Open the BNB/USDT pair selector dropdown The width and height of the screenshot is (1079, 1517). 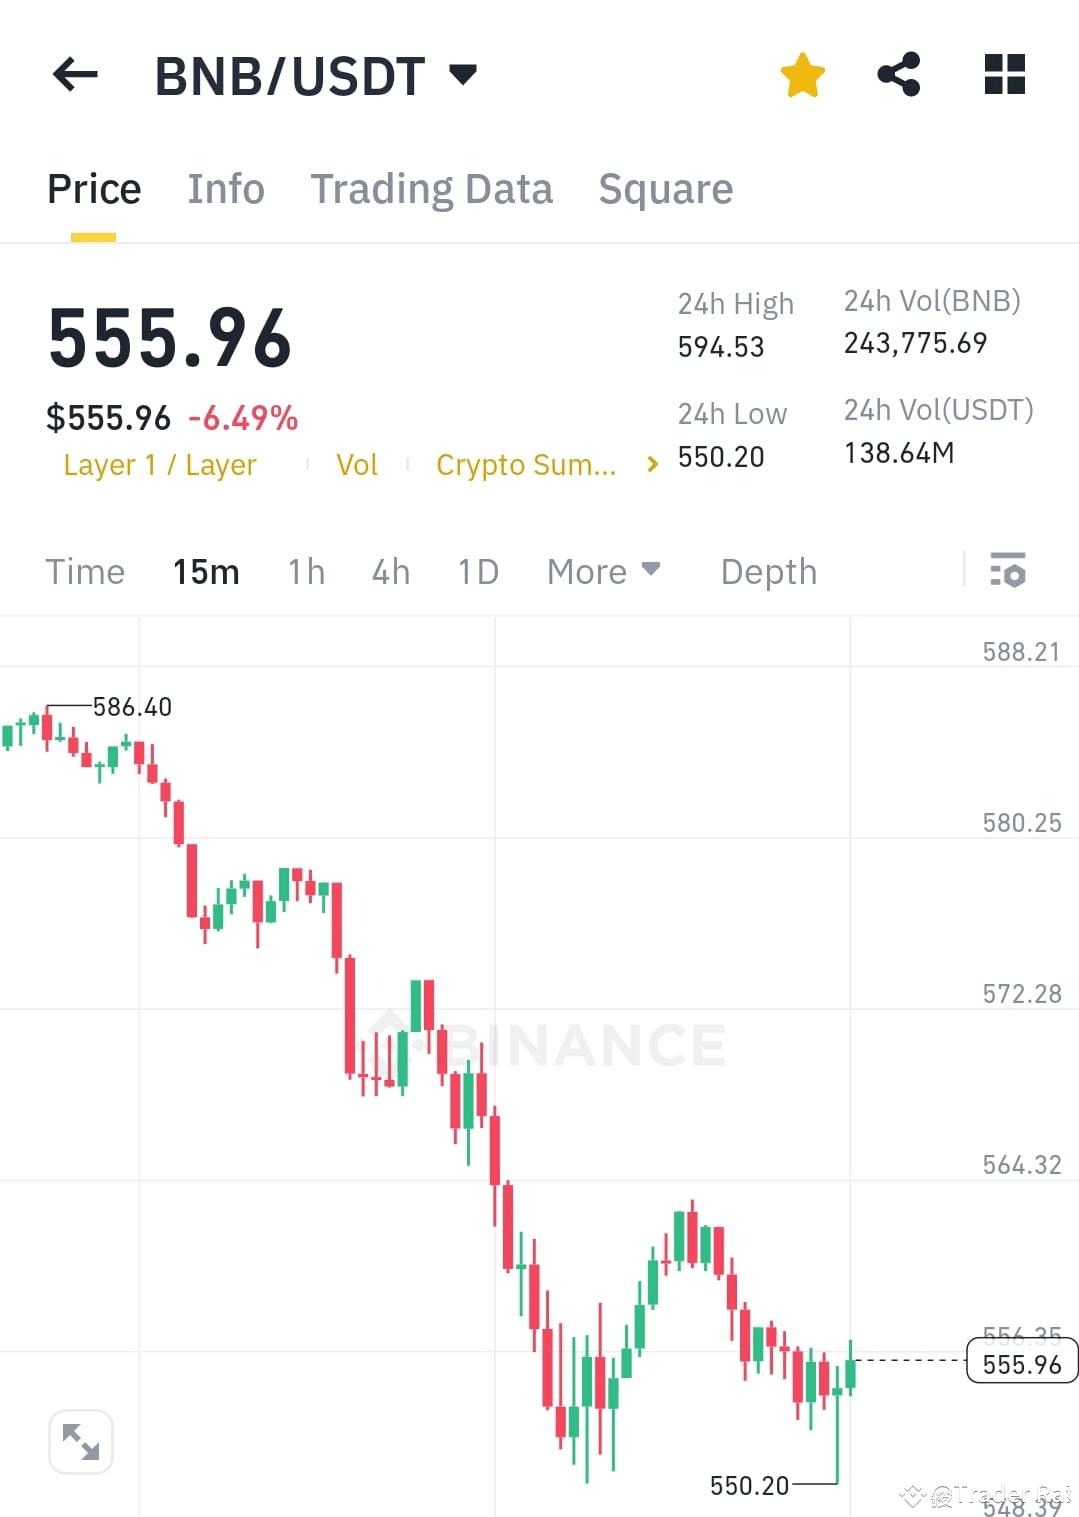pyautogui.click(x=462, y=72)
